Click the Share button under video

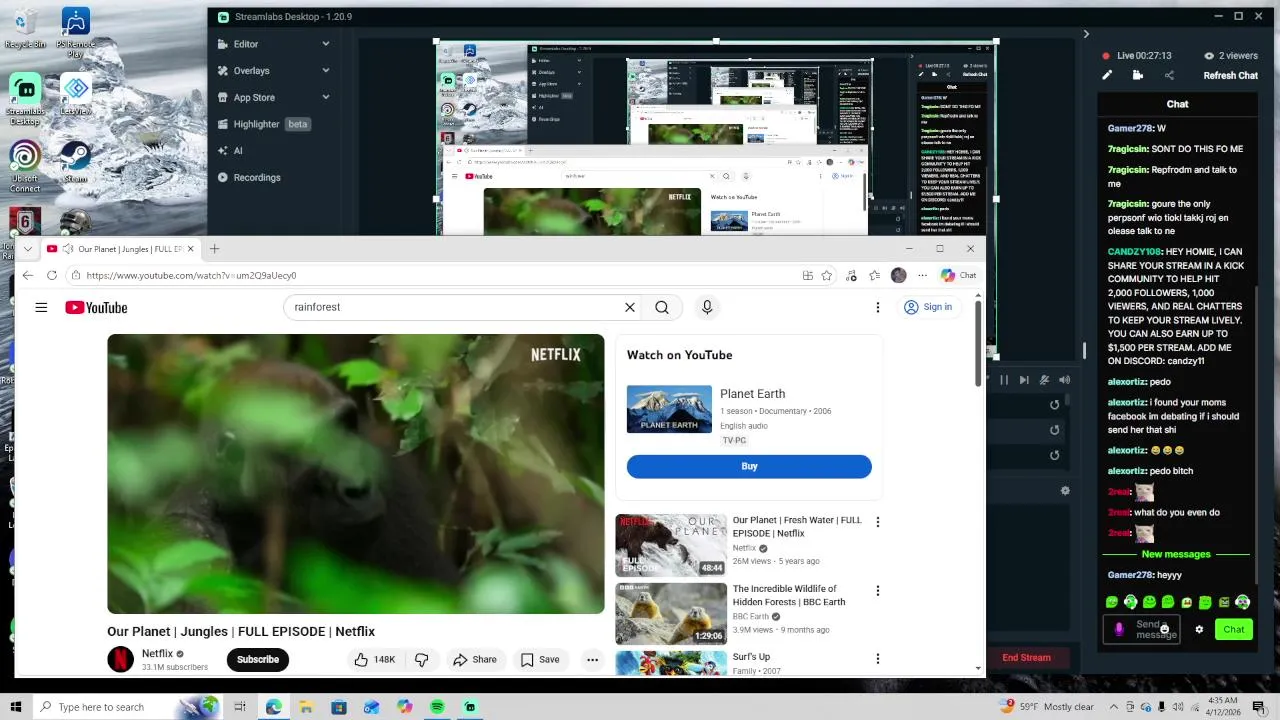474,659
